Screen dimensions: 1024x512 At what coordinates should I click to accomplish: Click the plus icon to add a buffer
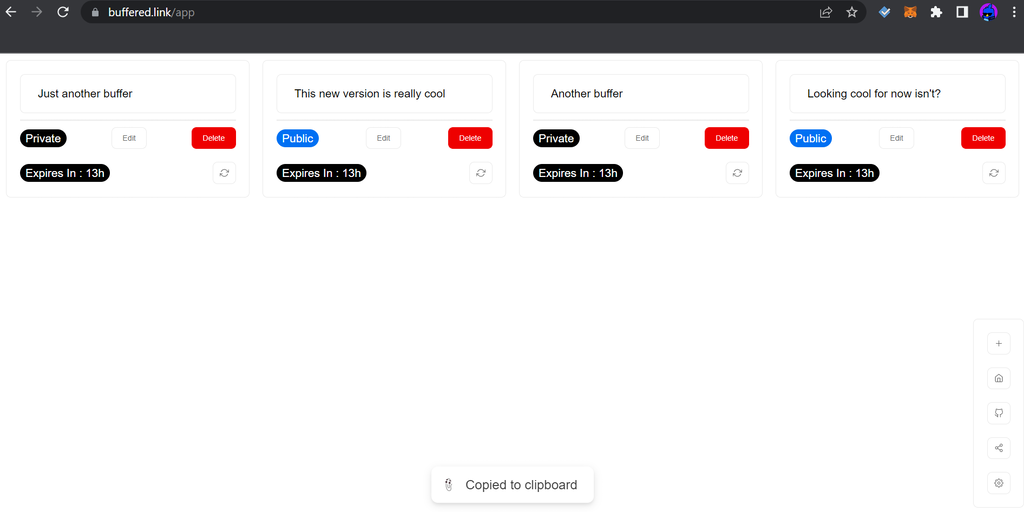[999, 344]
